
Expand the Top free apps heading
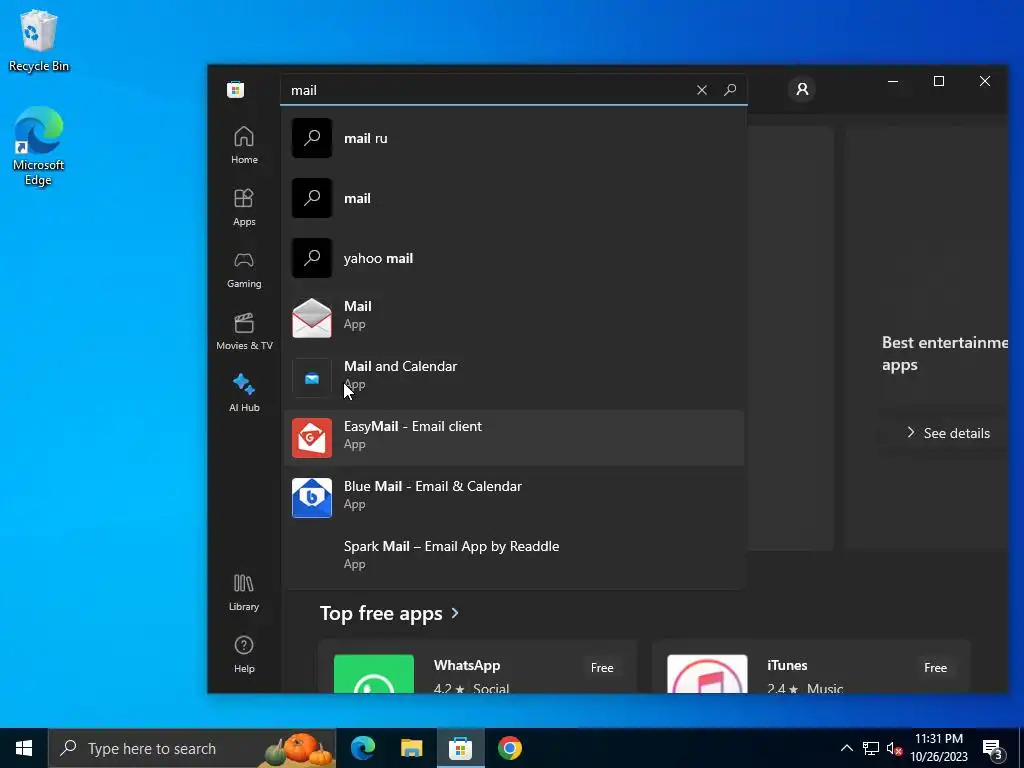389,614
